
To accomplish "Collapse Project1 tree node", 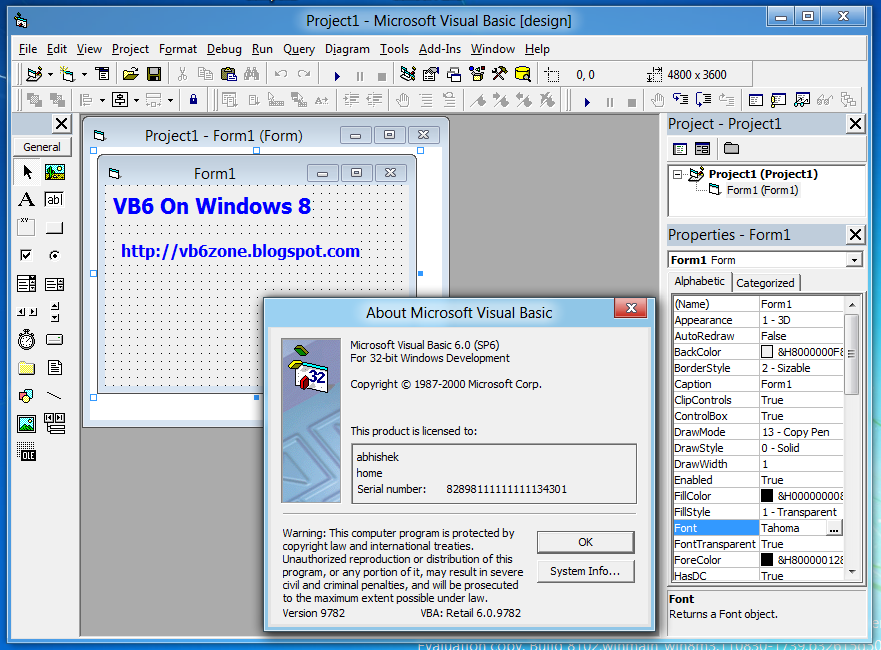I will coord(678,174).
